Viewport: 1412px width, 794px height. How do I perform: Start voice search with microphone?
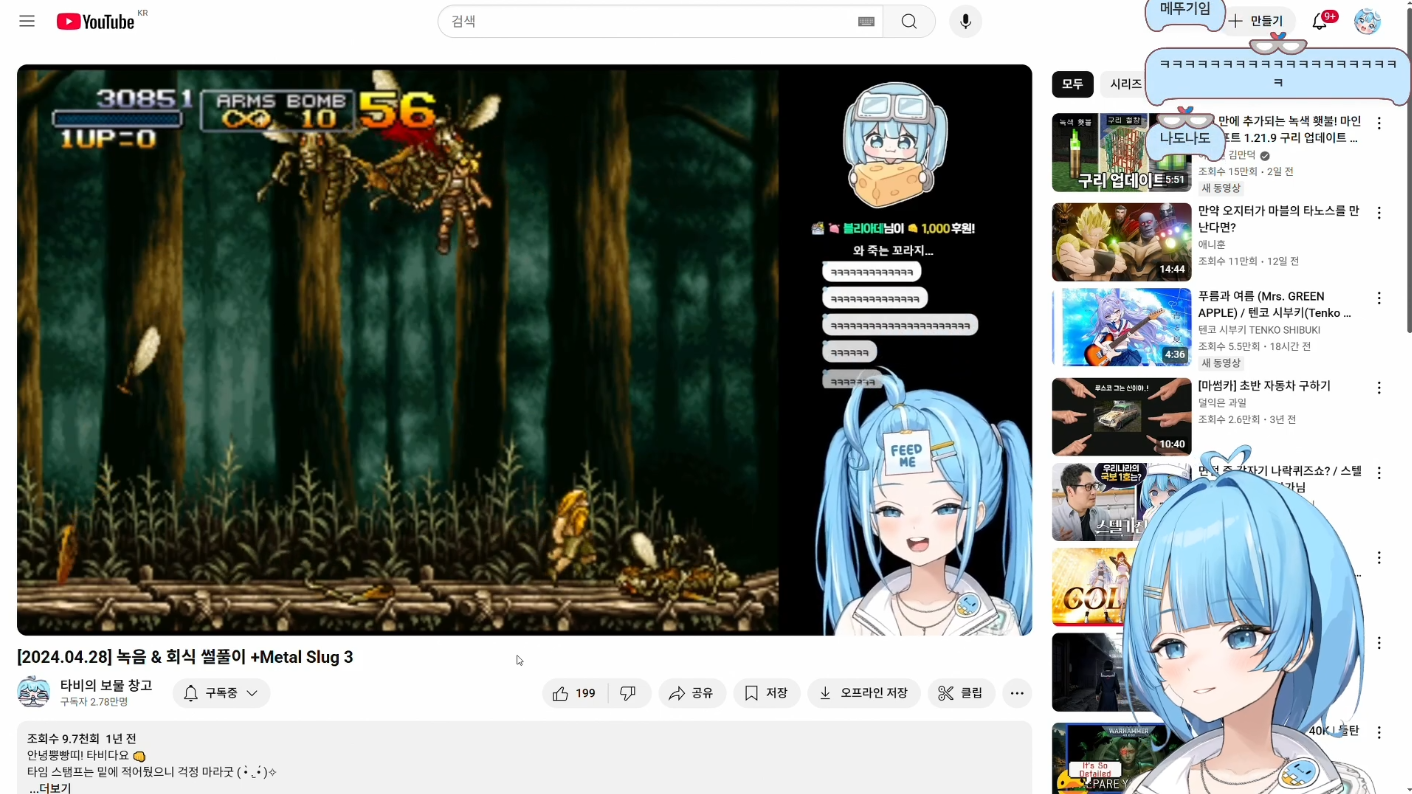[x=965, y=21]
